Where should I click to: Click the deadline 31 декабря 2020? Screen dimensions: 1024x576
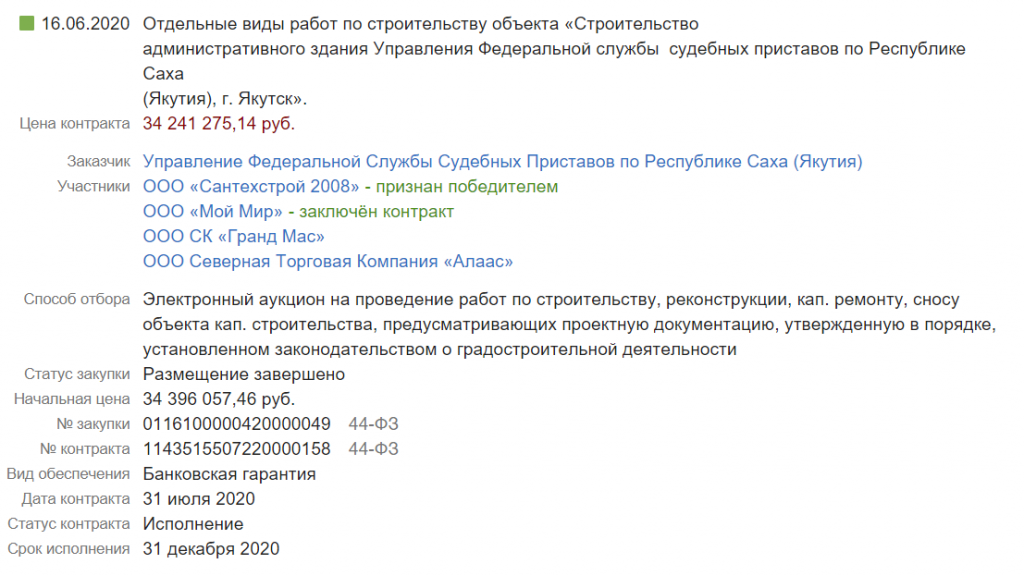[x=211, y=549]
